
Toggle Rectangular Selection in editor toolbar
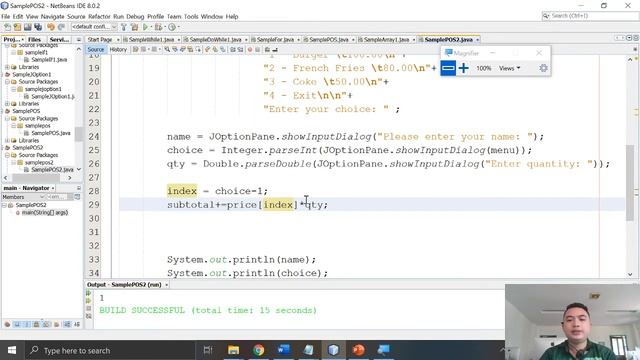198,49
